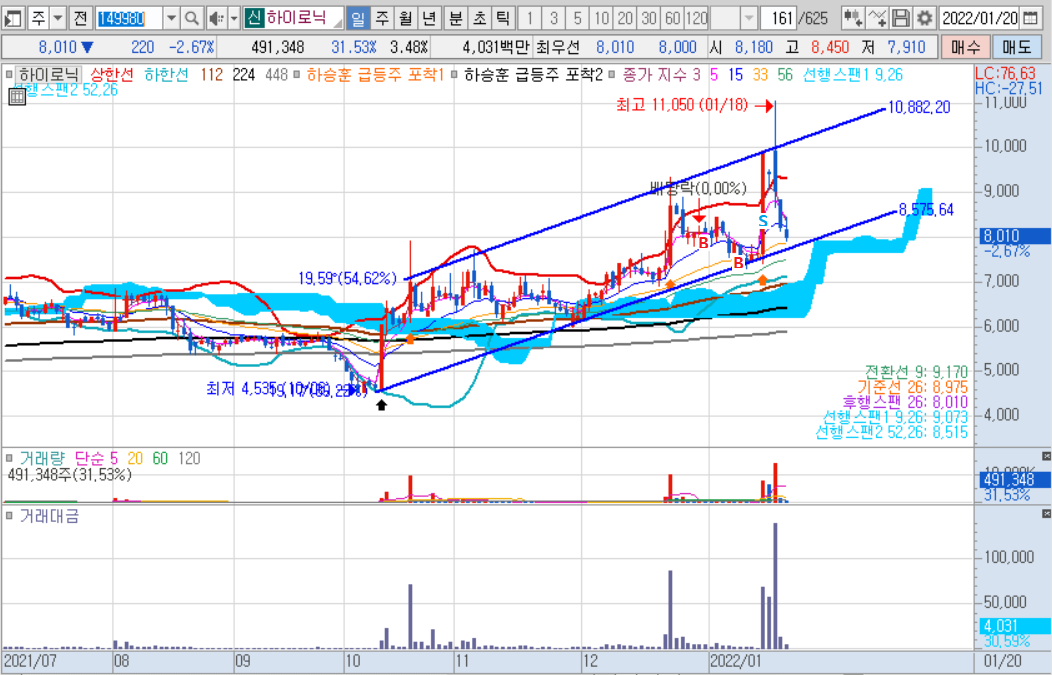Click the 매수 buy button
This screenshot has width=1052, height=675.
(965, 47)
